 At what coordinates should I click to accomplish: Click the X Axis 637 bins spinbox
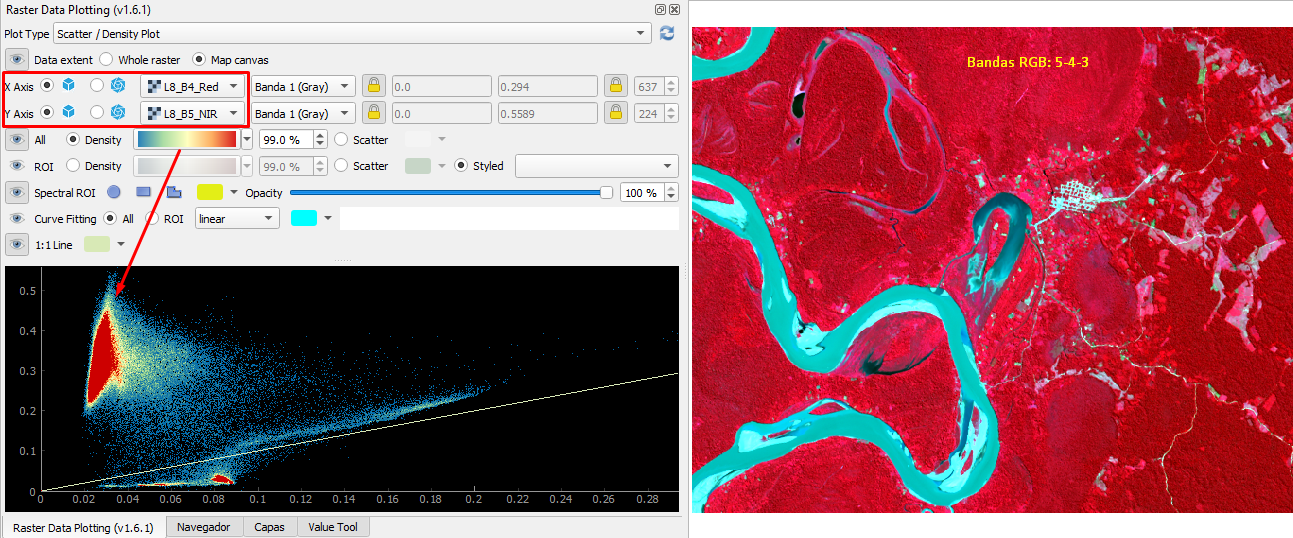point(656,86)
